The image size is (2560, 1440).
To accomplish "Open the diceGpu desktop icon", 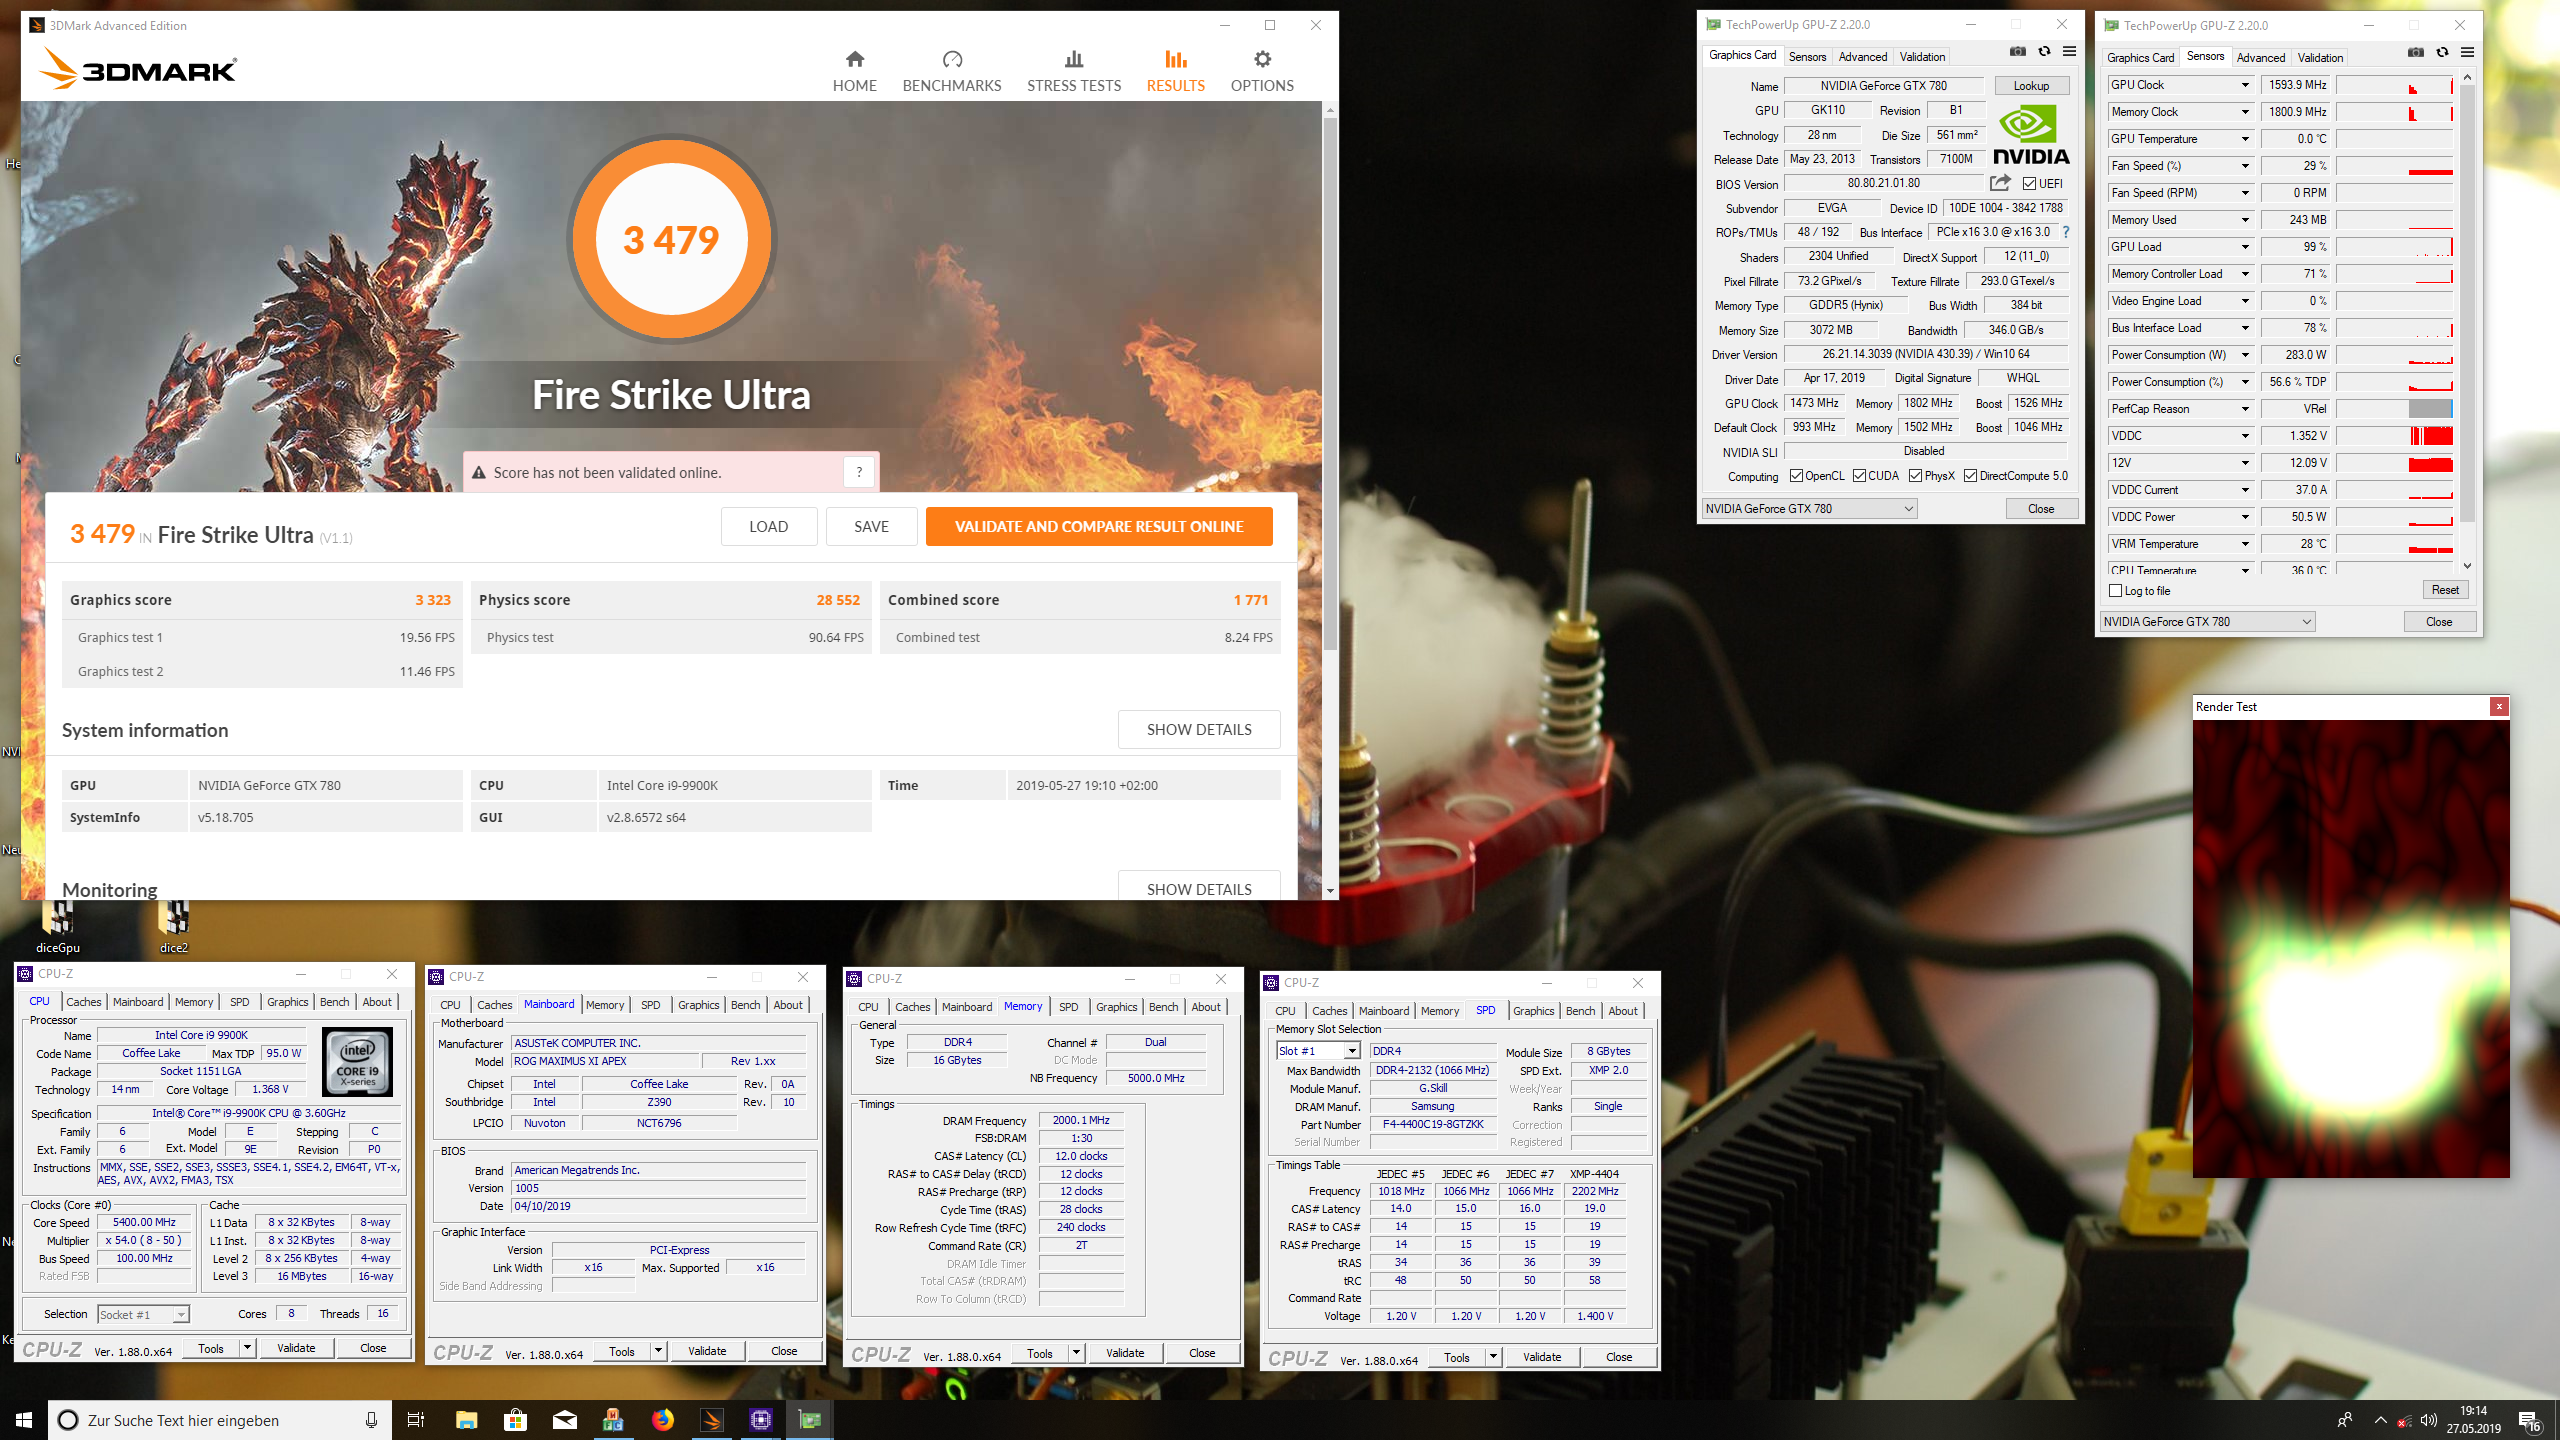I will pyautogui.click(x=58, y=925).
